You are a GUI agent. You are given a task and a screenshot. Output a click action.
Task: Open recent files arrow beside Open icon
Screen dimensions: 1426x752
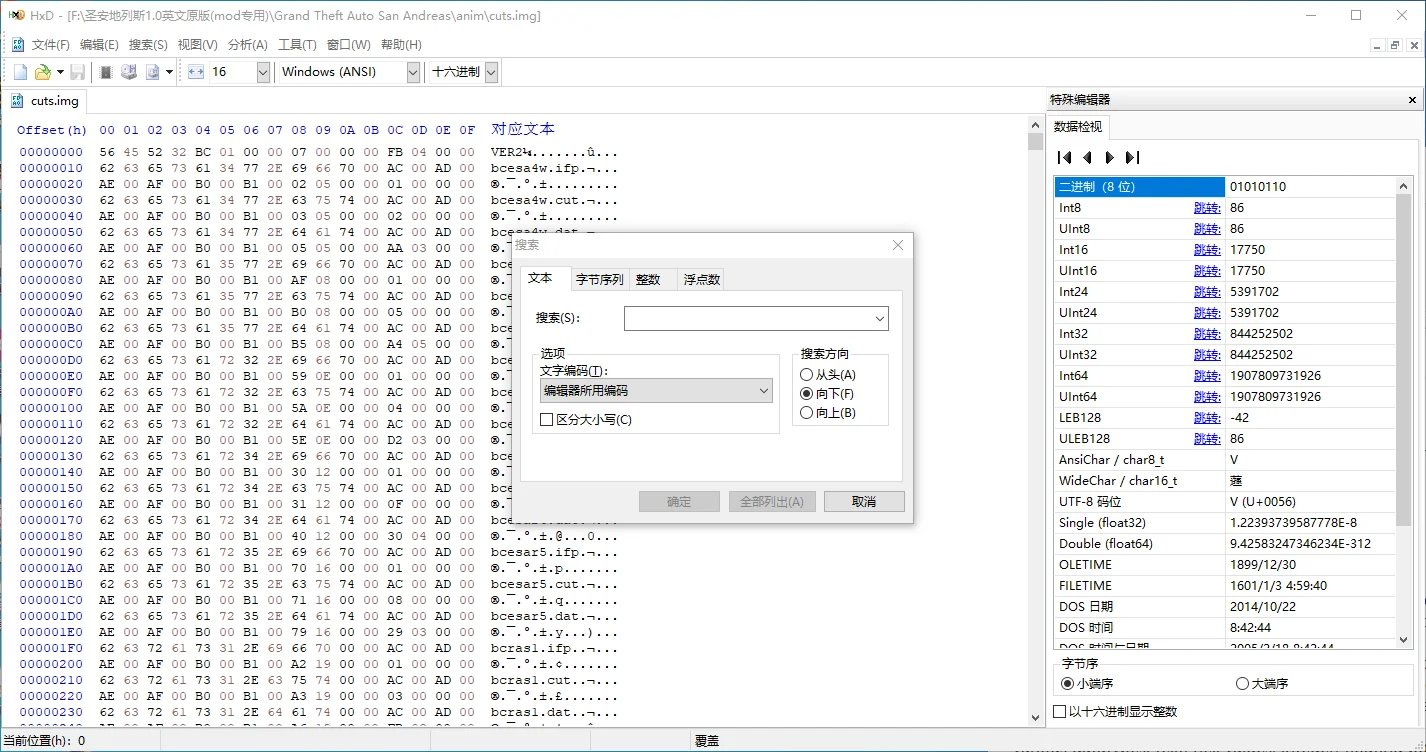point(60,72)
